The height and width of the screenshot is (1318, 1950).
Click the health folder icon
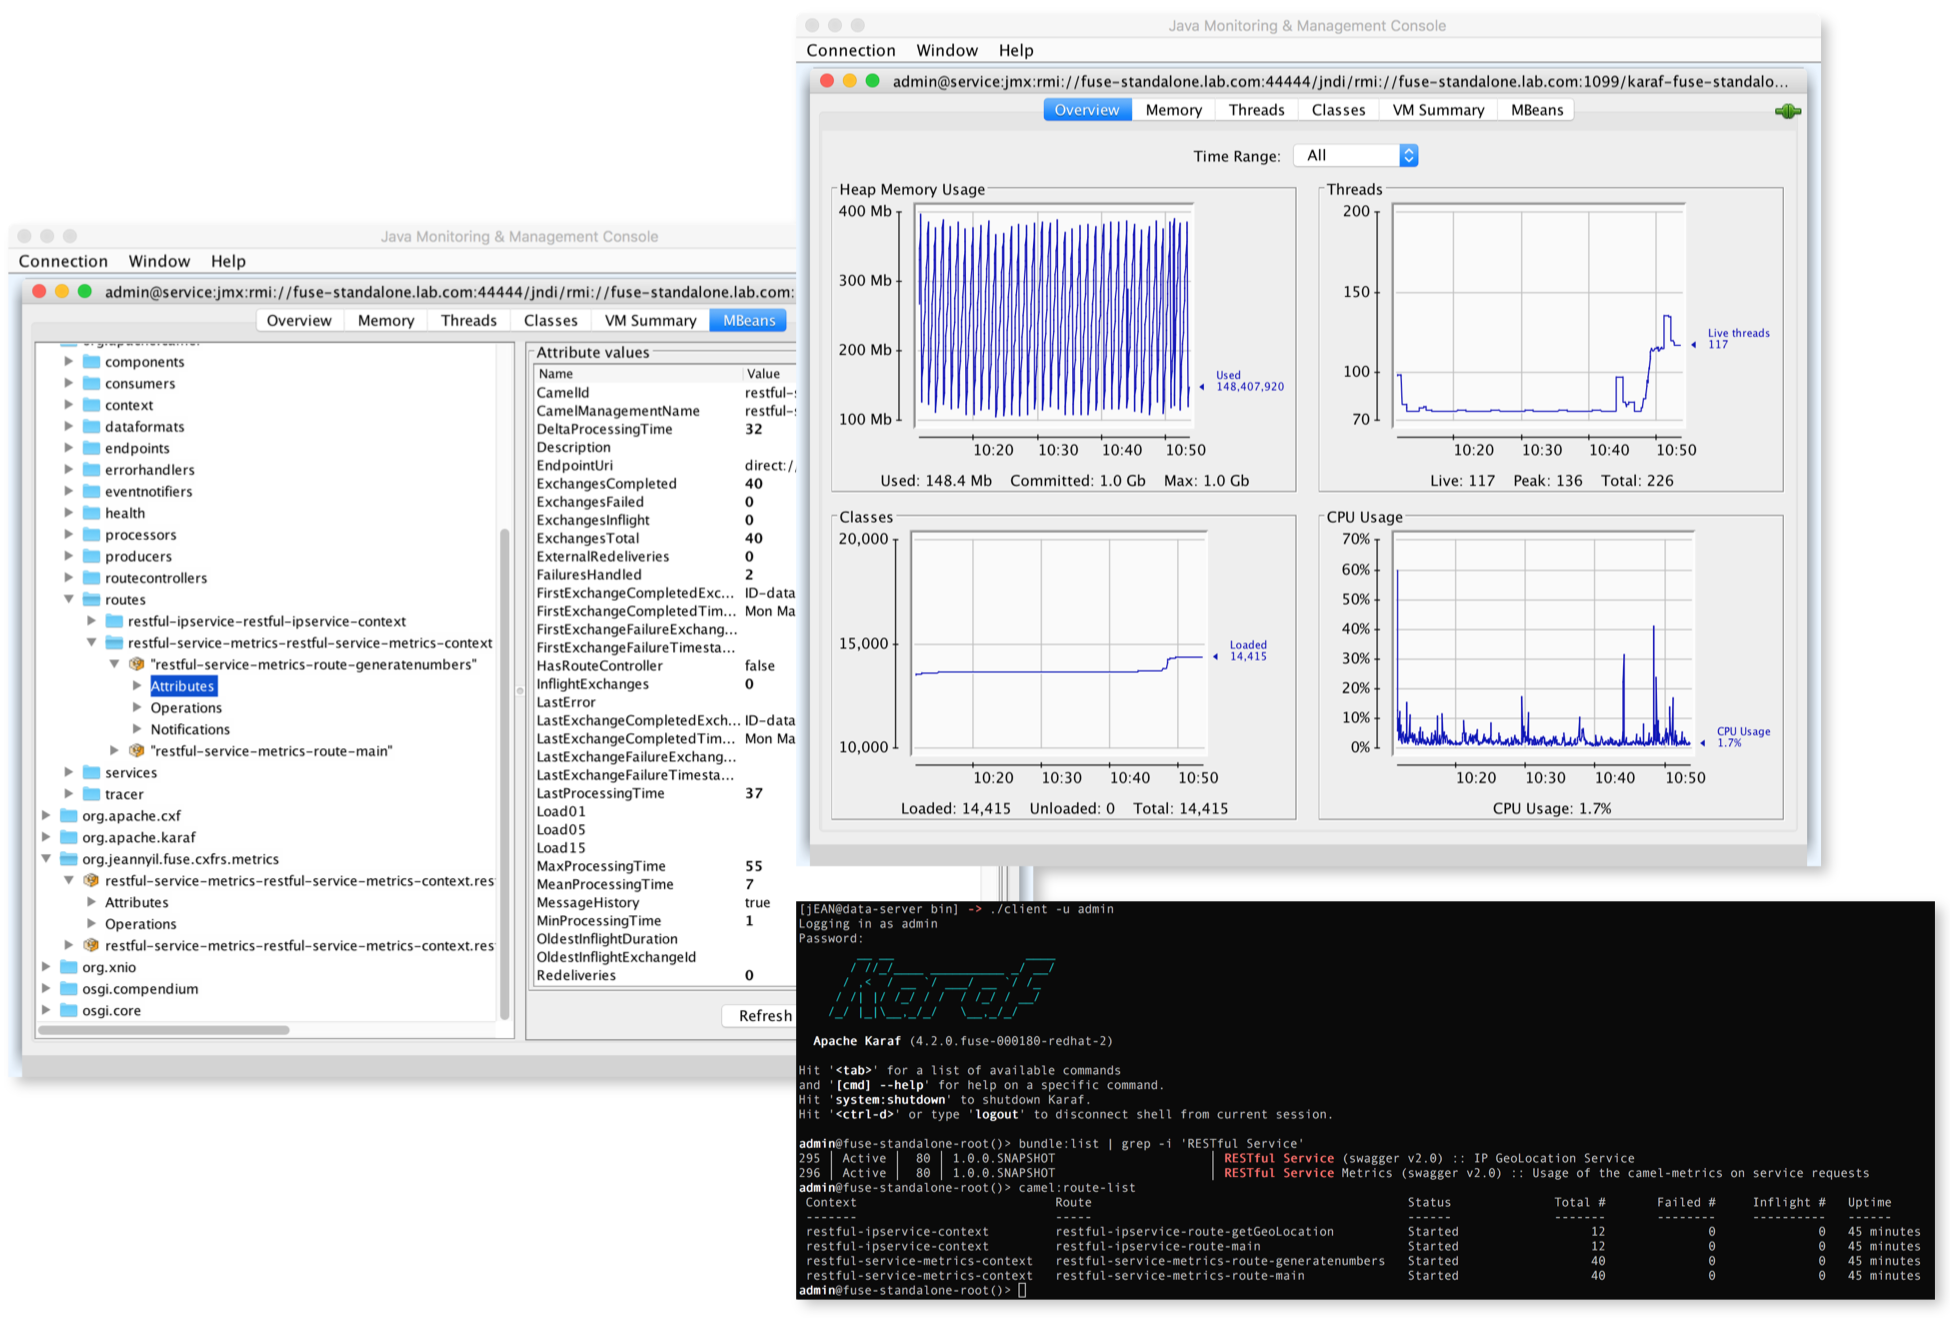(x=92, y=513)
